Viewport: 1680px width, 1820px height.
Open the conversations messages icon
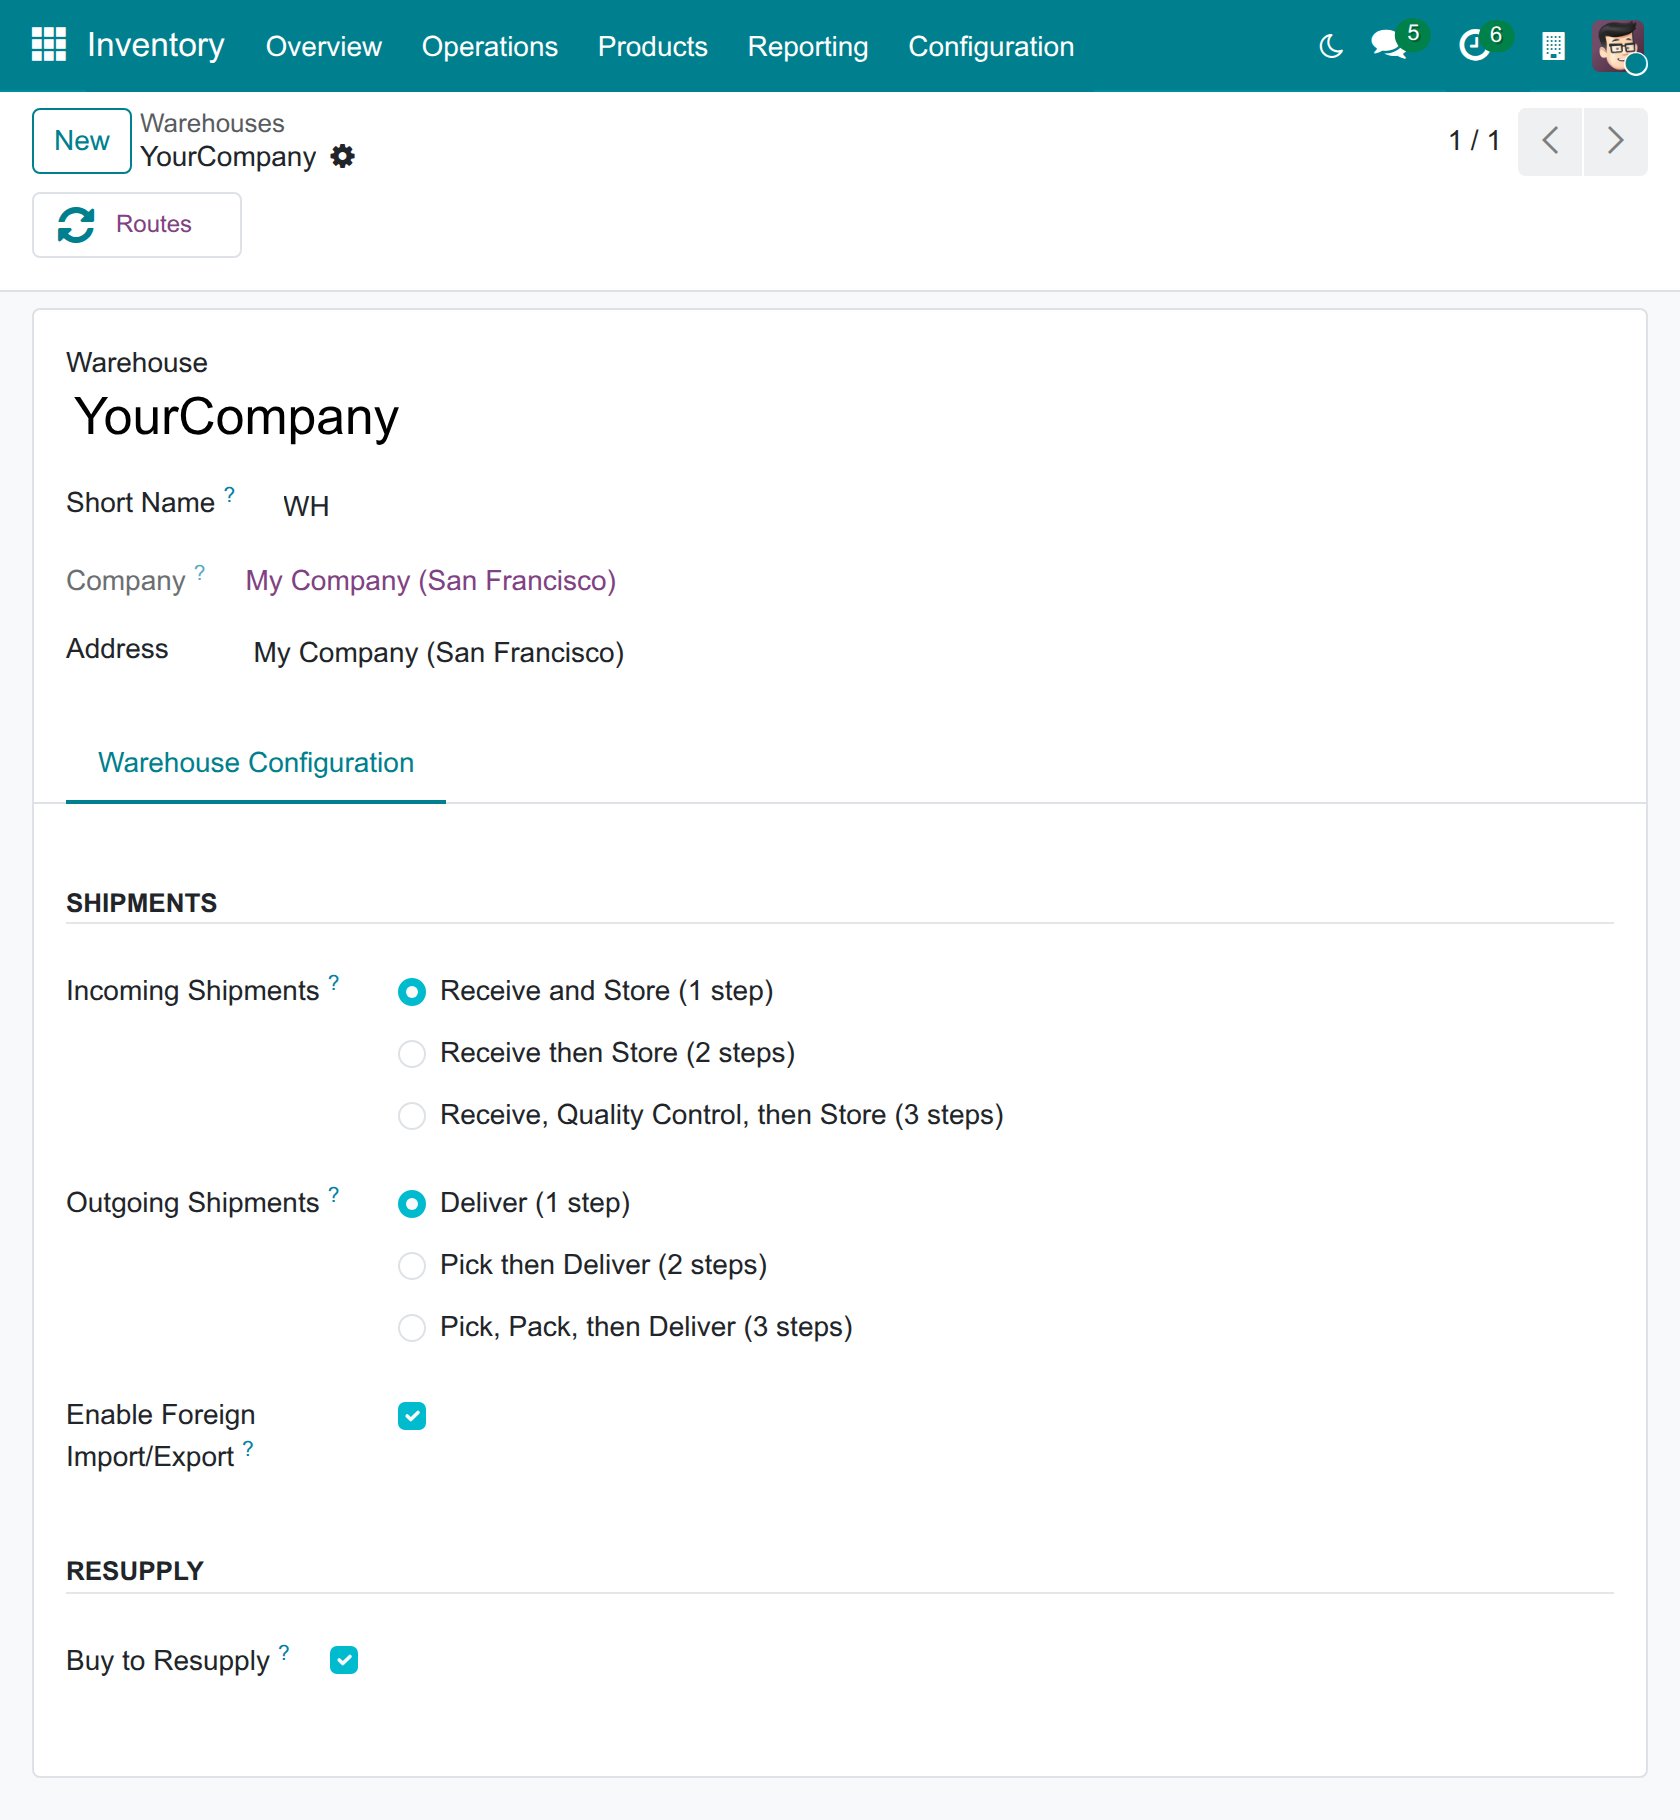click(x=1388, y=45)
